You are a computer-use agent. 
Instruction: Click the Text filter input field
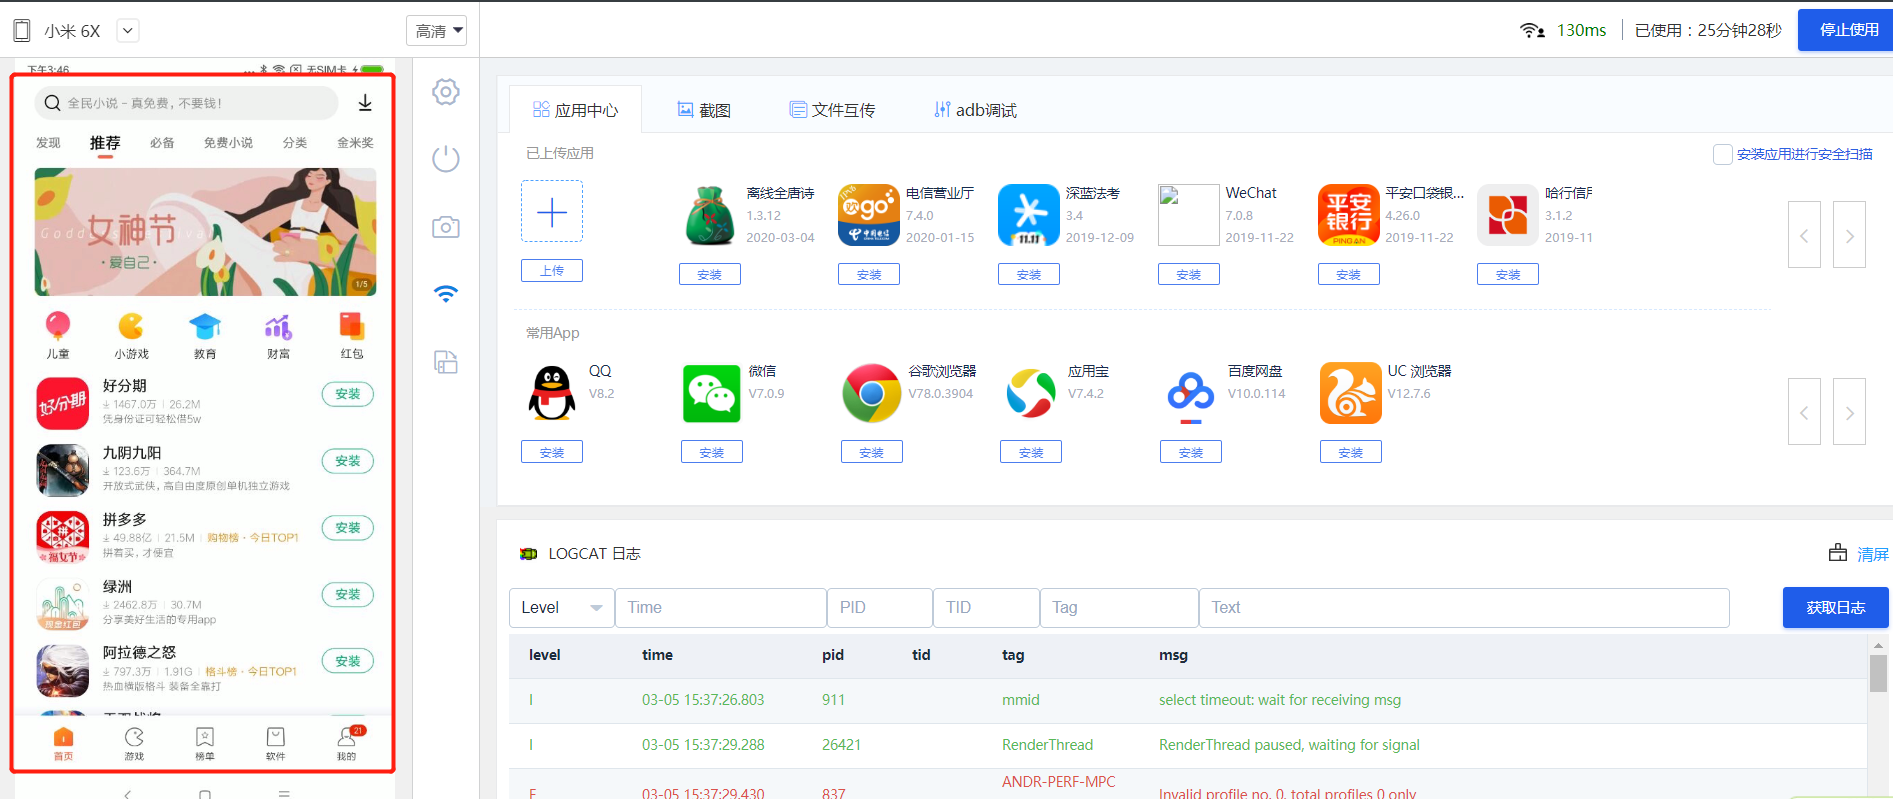pyautogui.click(x=1464, y=607)
